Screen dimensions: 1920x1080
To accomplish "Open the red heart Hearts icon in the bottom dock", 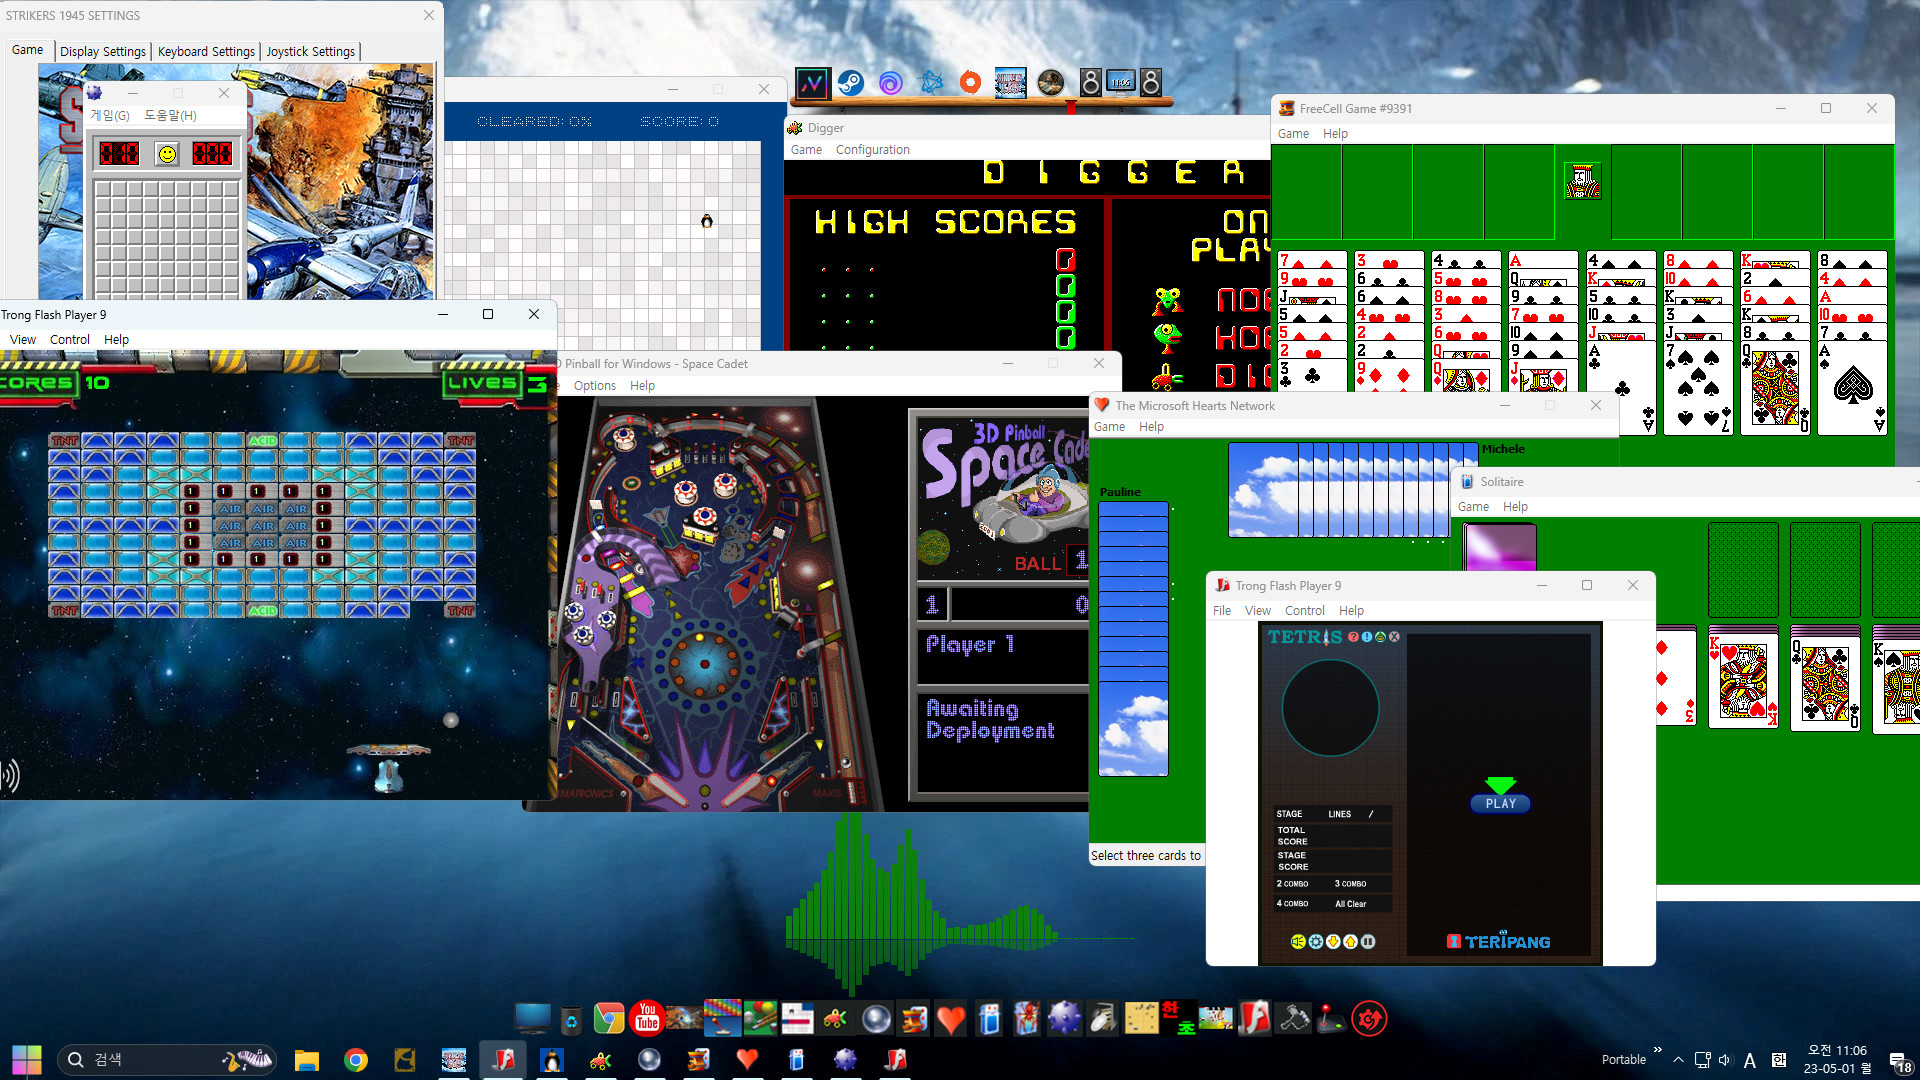I will click(951, 1019).
